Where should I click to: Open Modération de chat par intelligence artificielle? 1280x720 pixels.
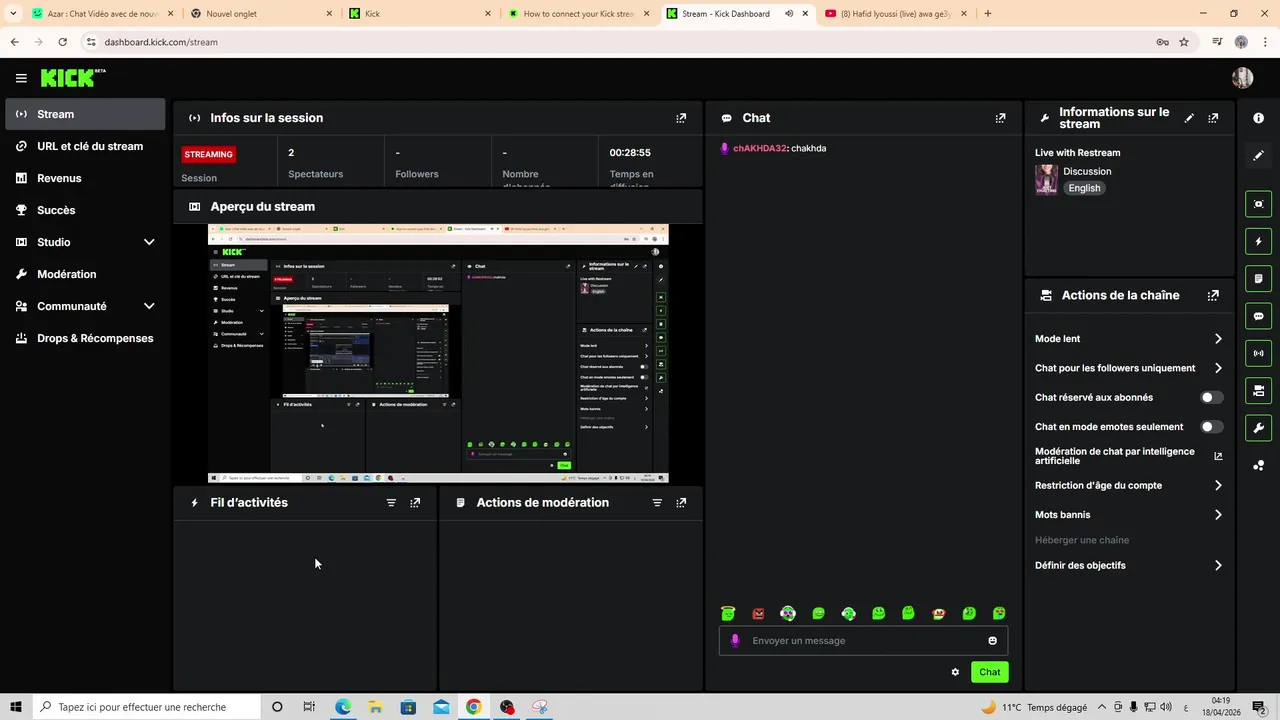click(x=1129, y=456)
